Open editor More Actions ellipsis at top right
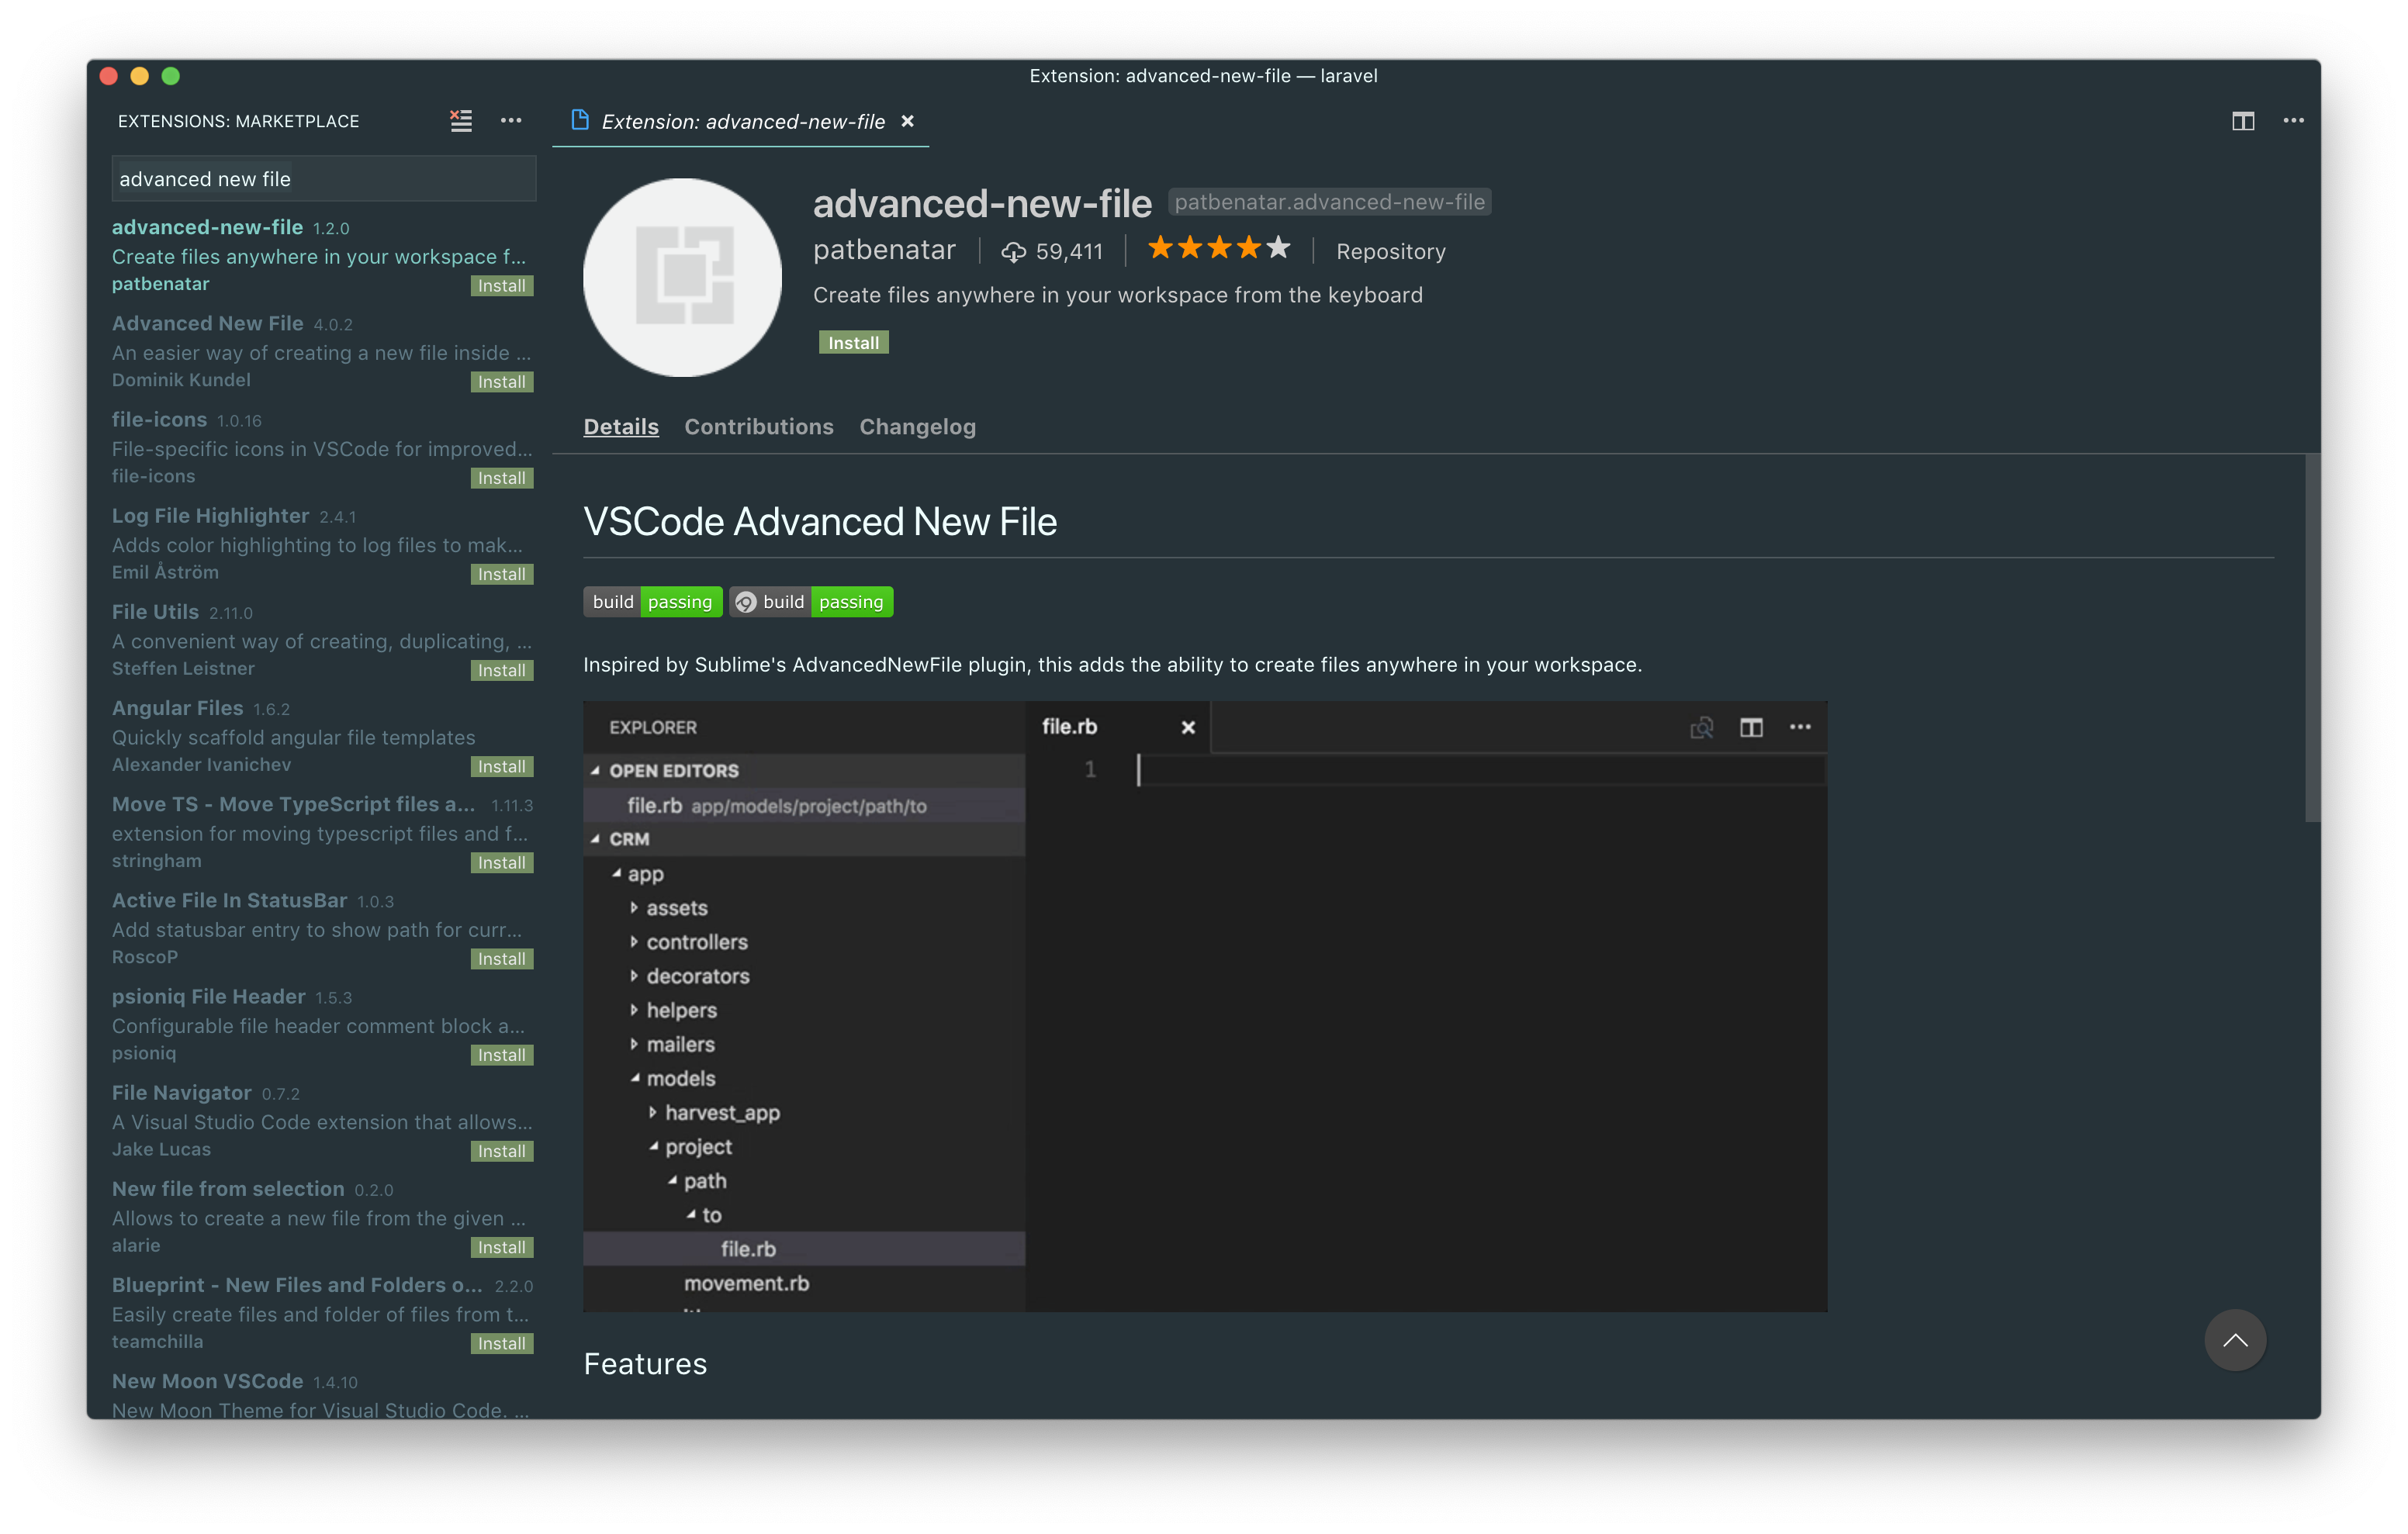Screen dimensions: 2408x1534 tap(2293, 121)
